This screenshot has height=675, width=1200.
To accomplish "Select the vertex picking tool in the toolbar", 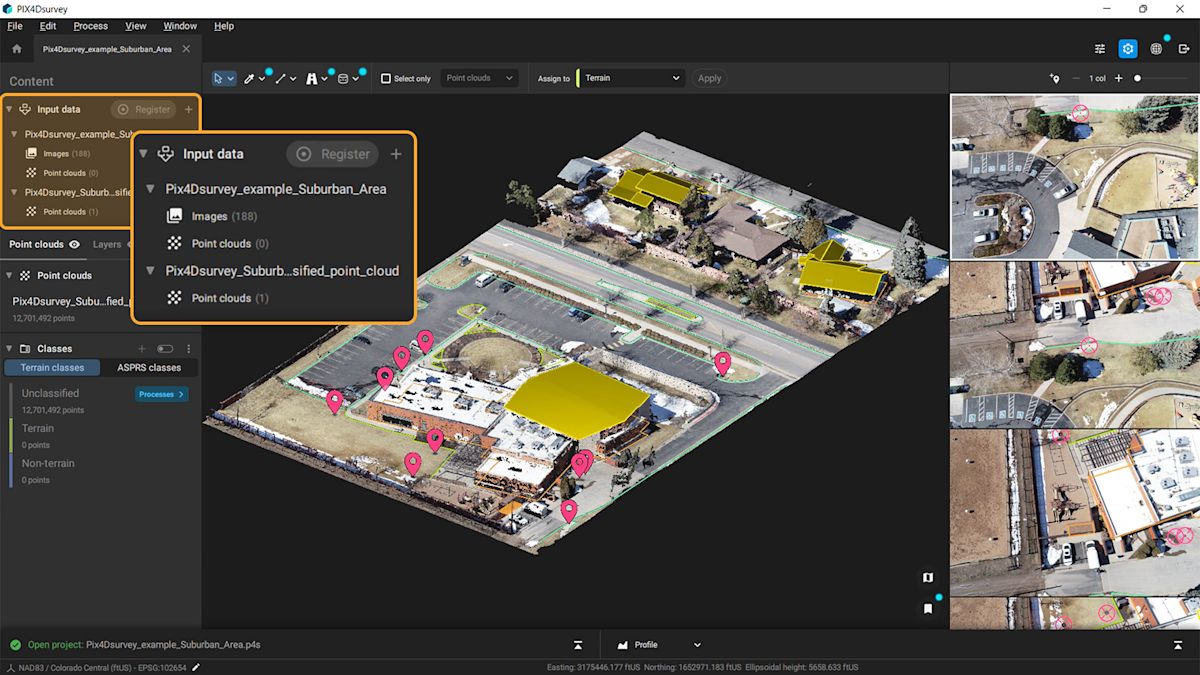I will [248, 78].
